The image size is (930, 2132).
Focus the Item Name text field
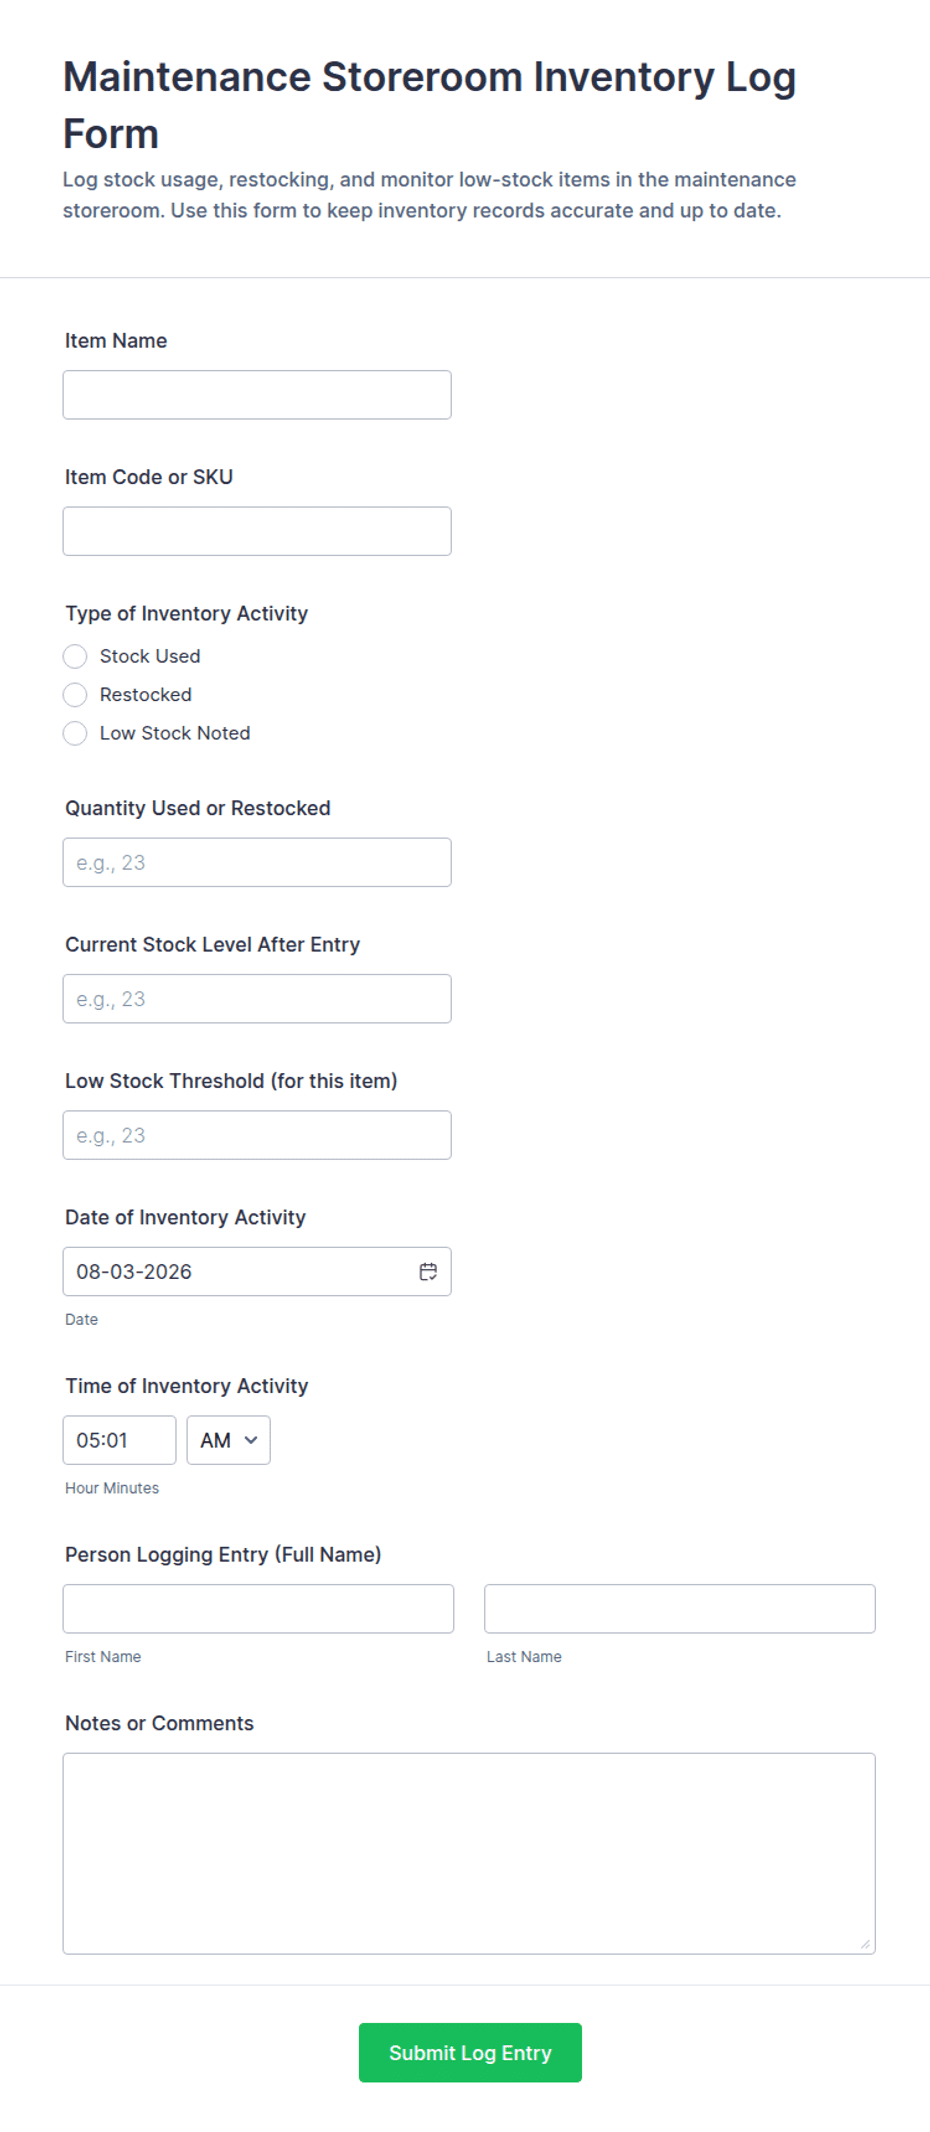tap(257, 395)
